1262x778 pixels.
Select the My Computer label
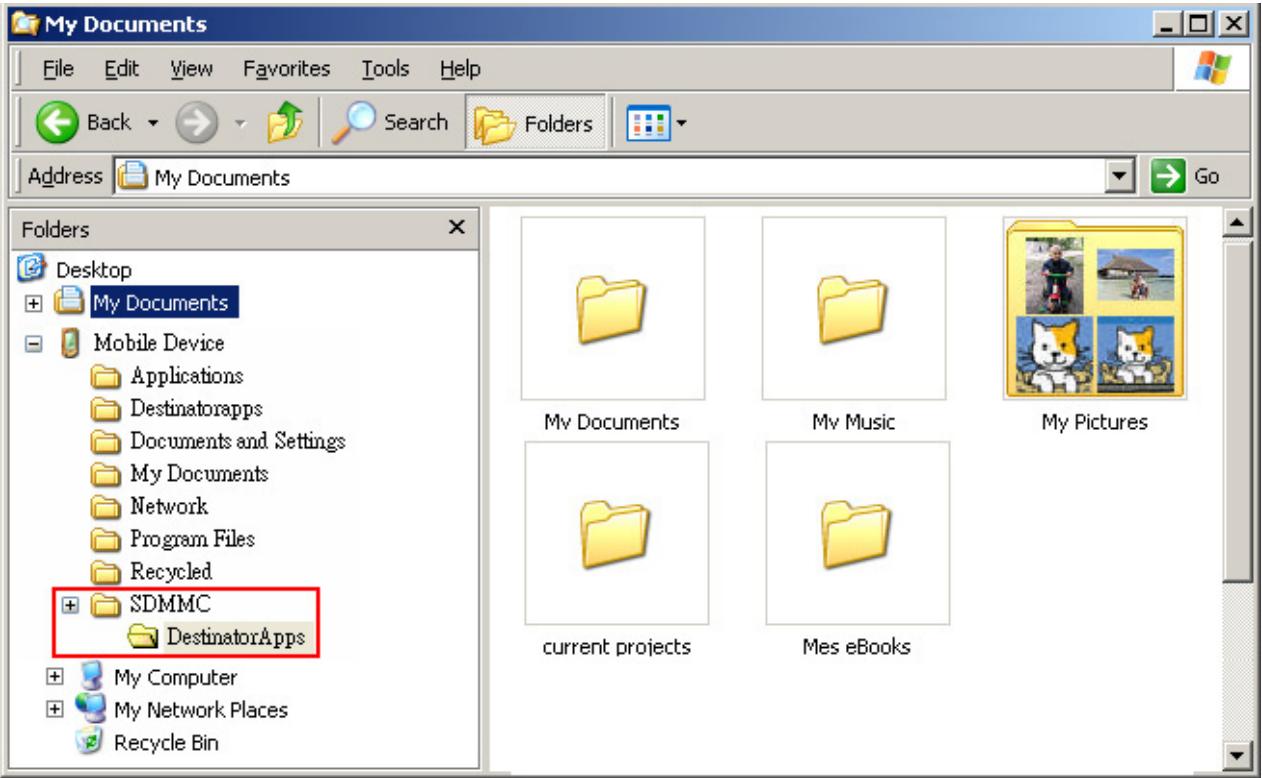pos(176,677)
